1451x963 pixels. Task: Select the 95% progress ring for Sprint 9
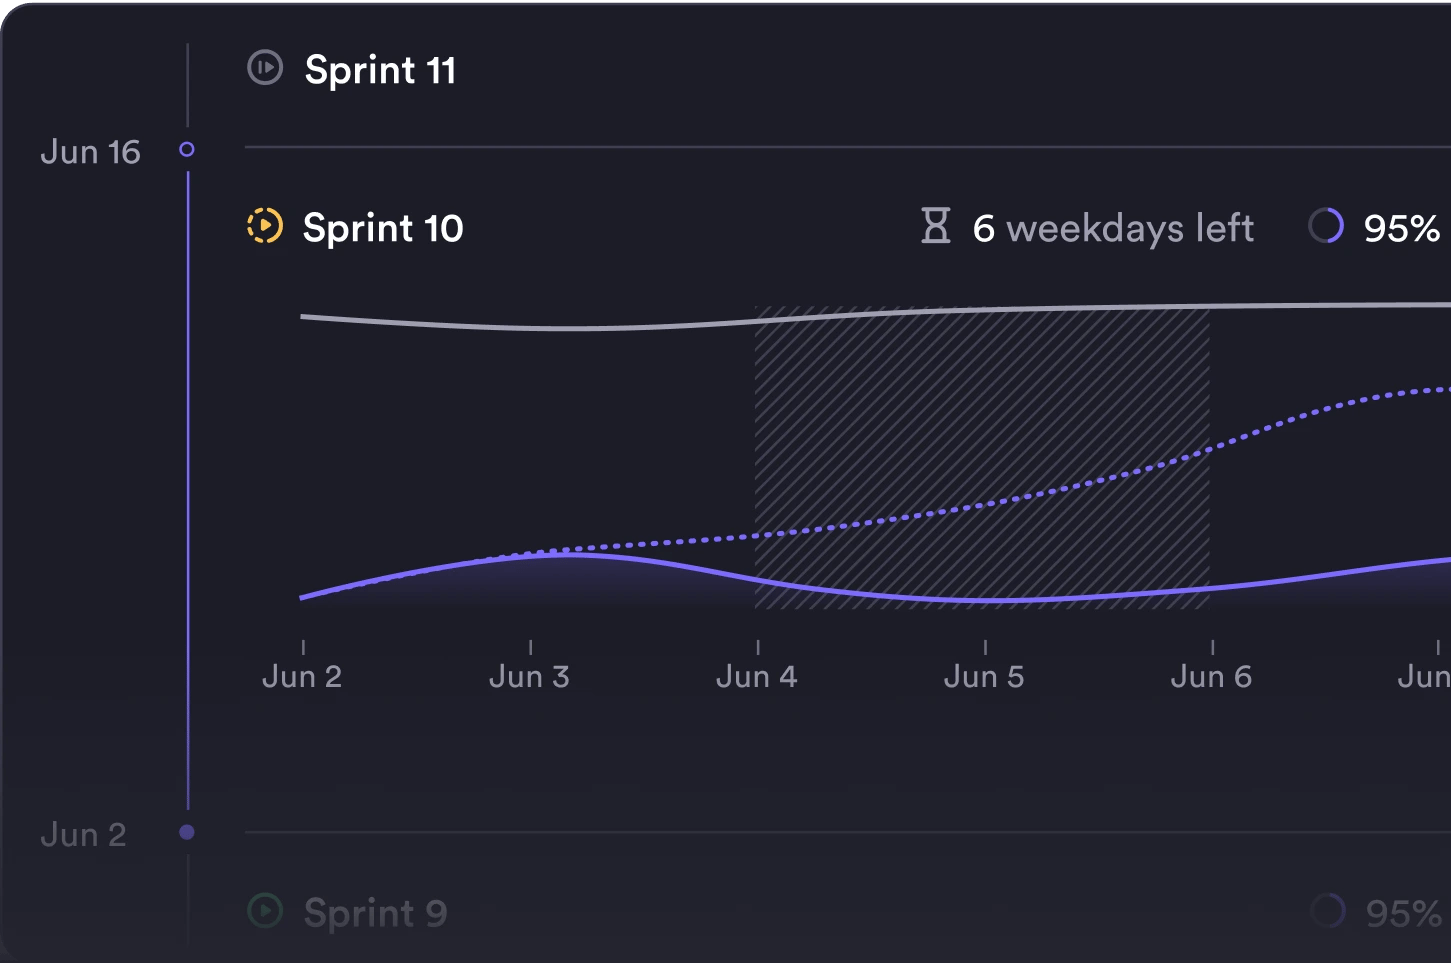point(1327,911)
